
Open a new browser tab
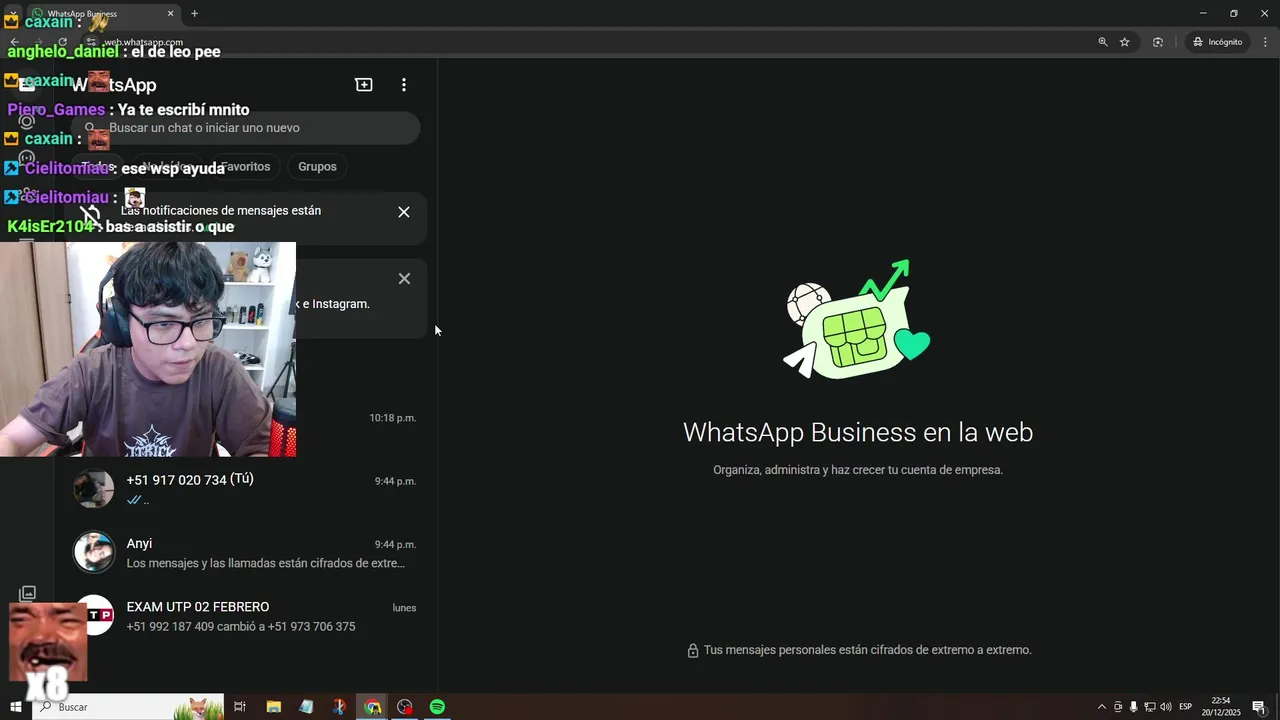pos(194,14)
